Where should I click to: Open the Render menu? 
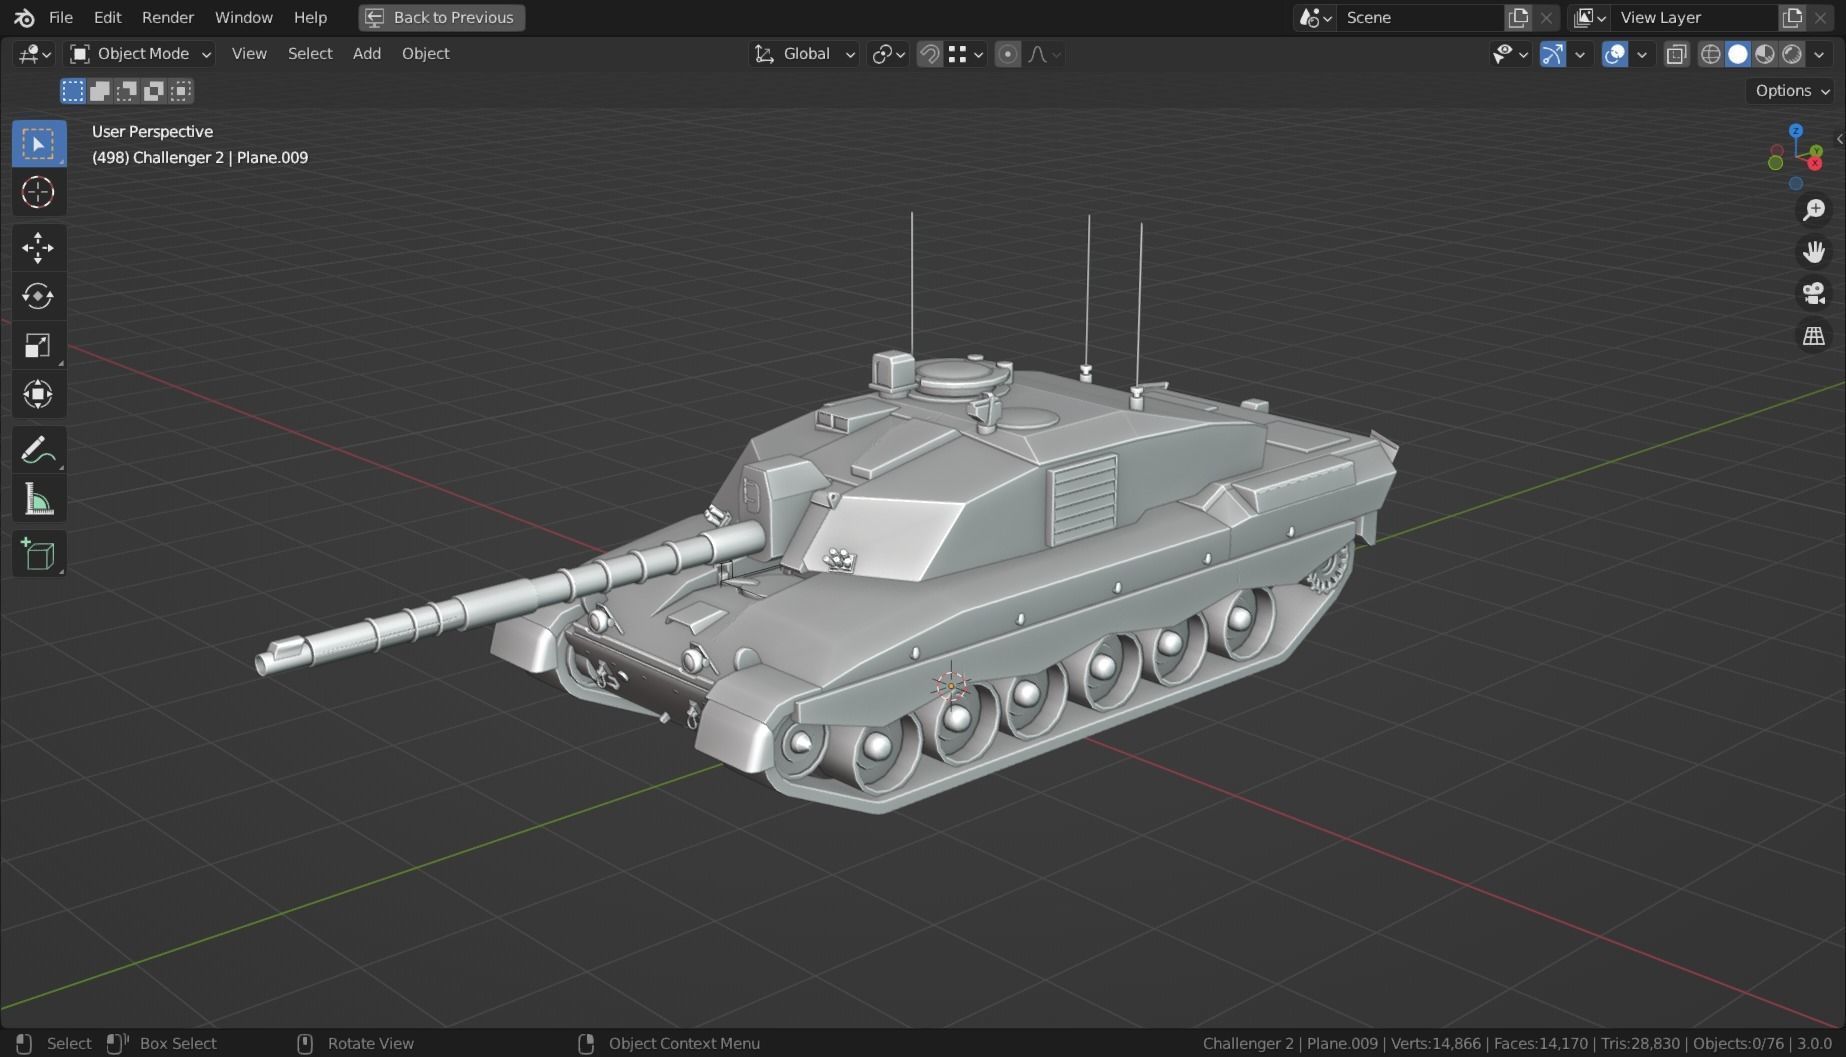(x=168, y=17)
